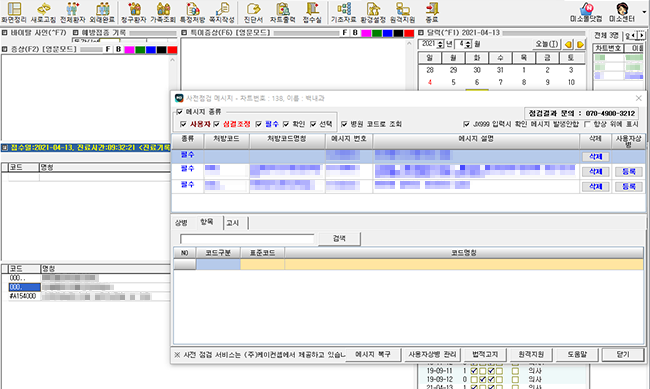Viewport: 650px width, 389px height.
Task: Open the 가족조회 lookup icon
Action: click(x=163, y=12)
